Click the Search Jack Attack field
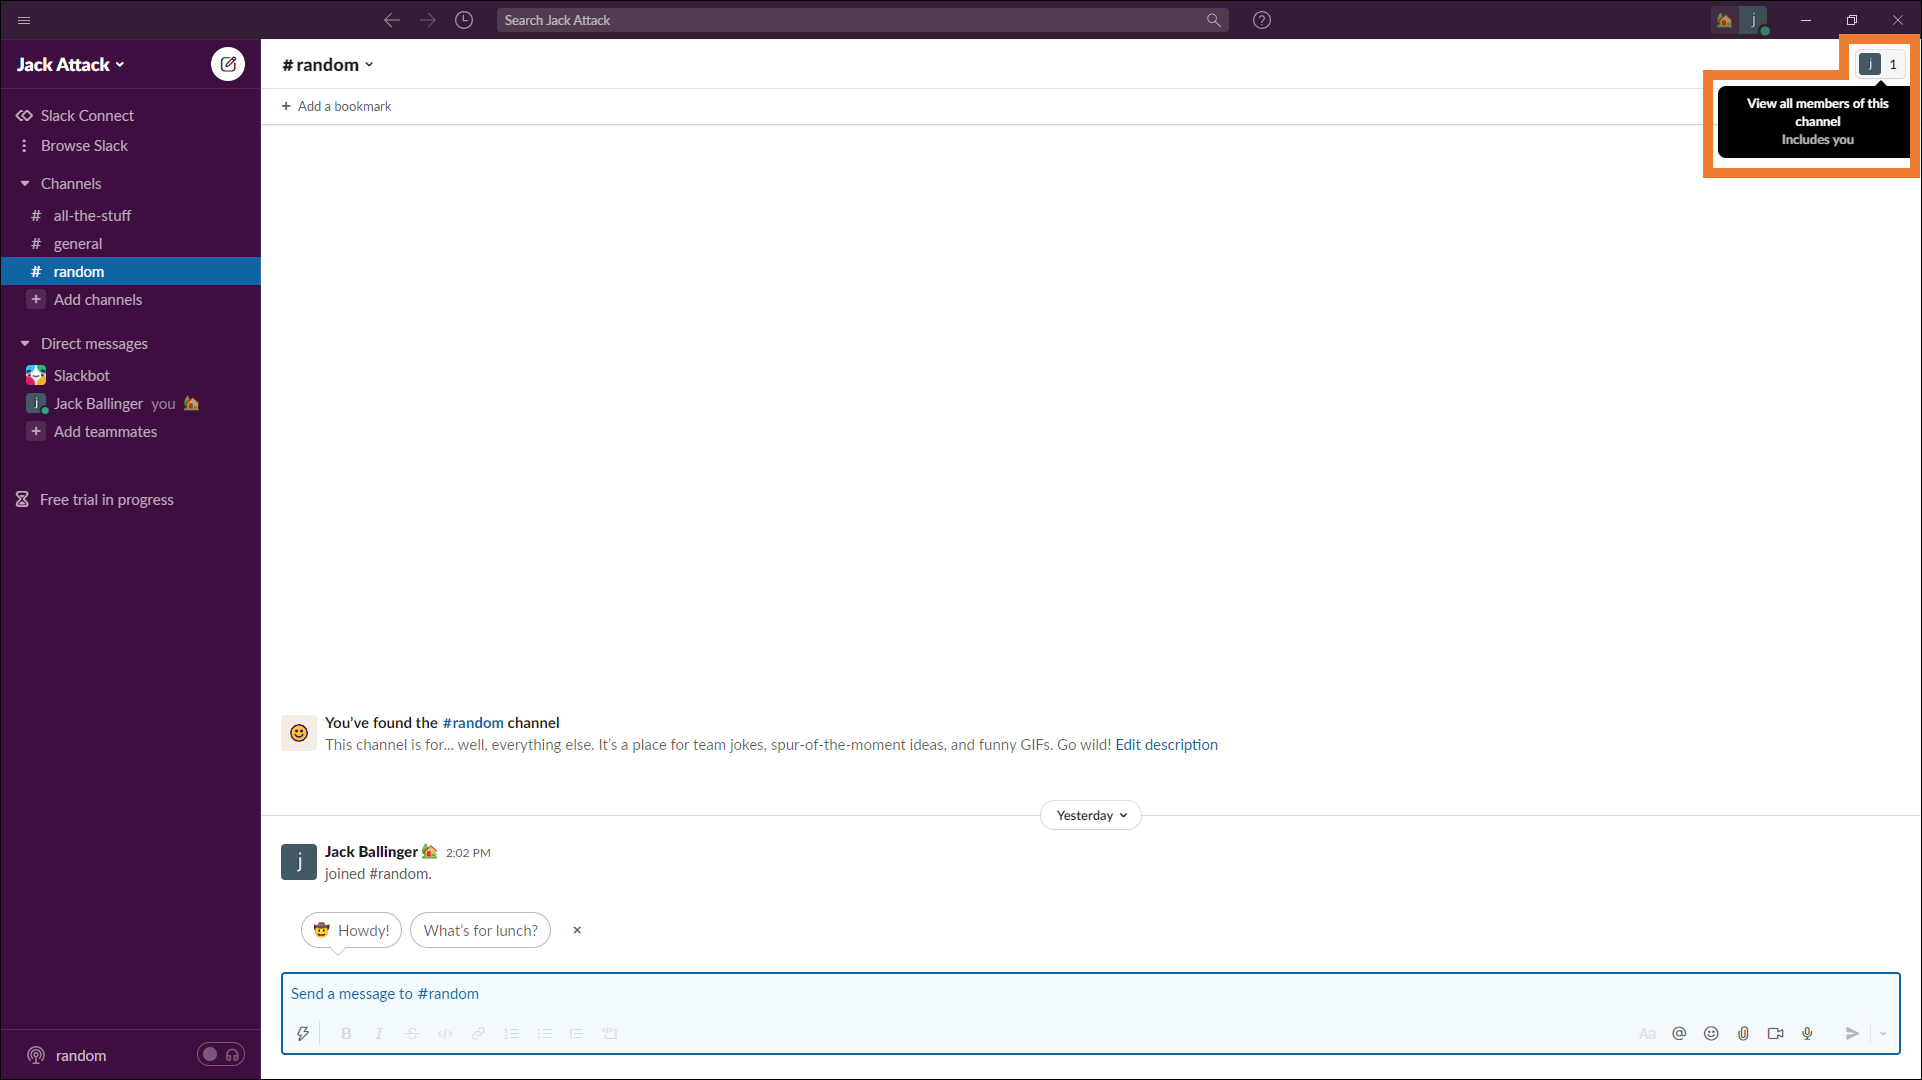 point(862,20)
